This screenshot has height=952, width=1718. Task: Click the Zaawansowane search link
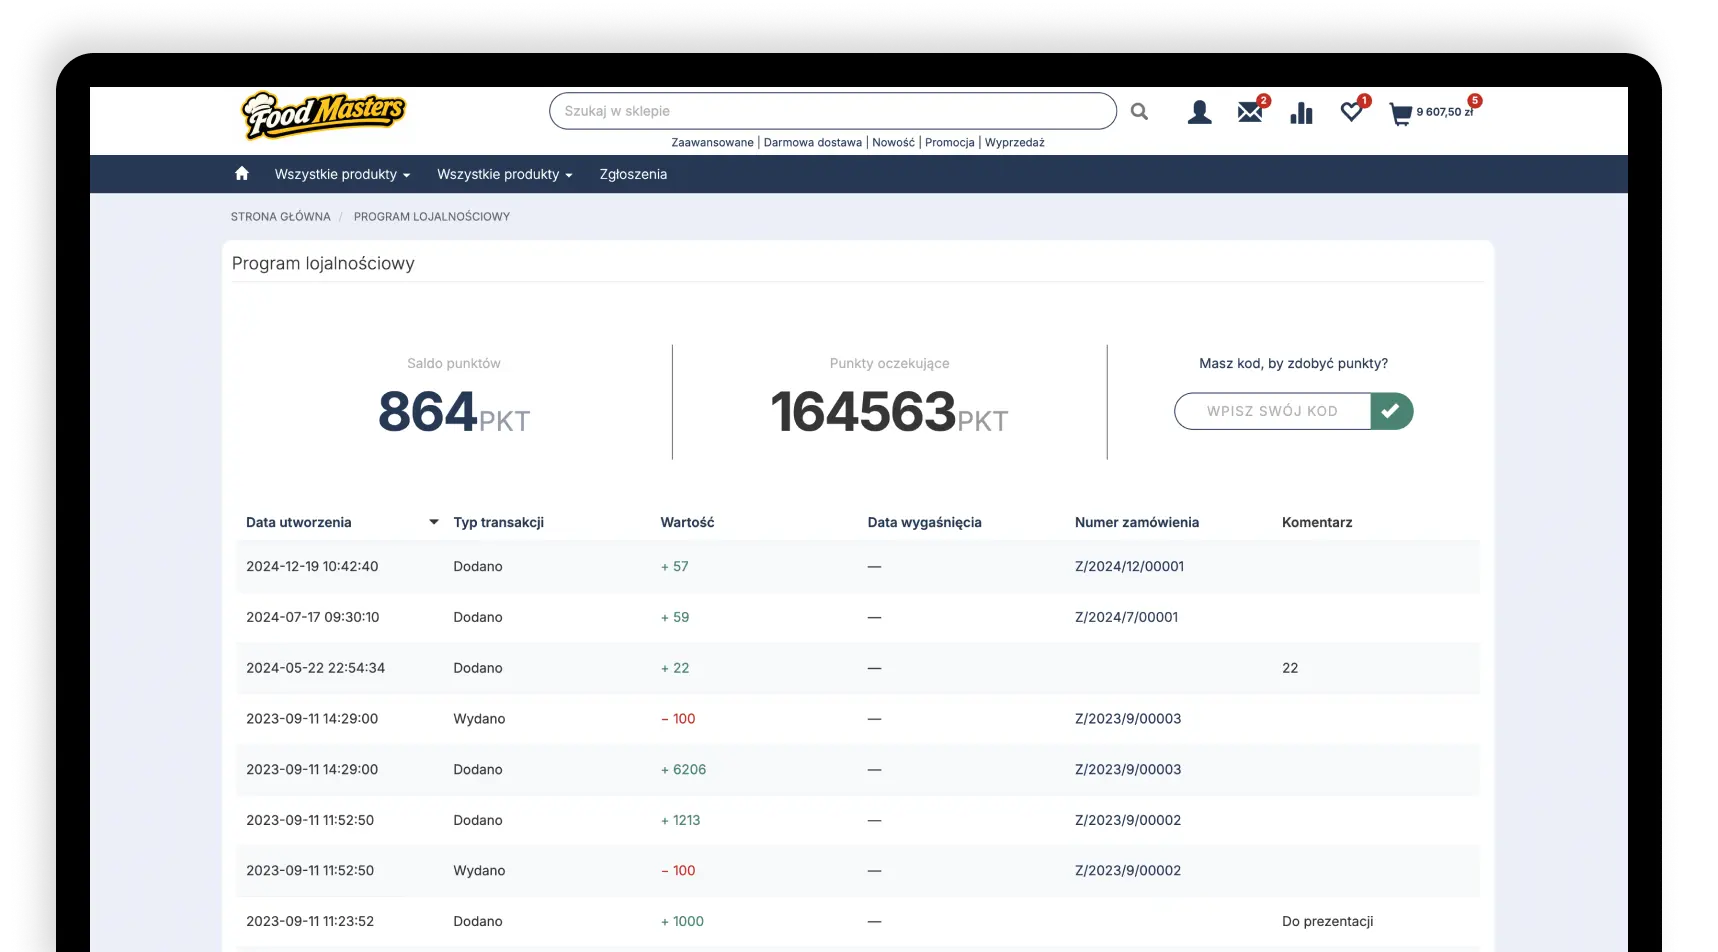coord(712,142)
